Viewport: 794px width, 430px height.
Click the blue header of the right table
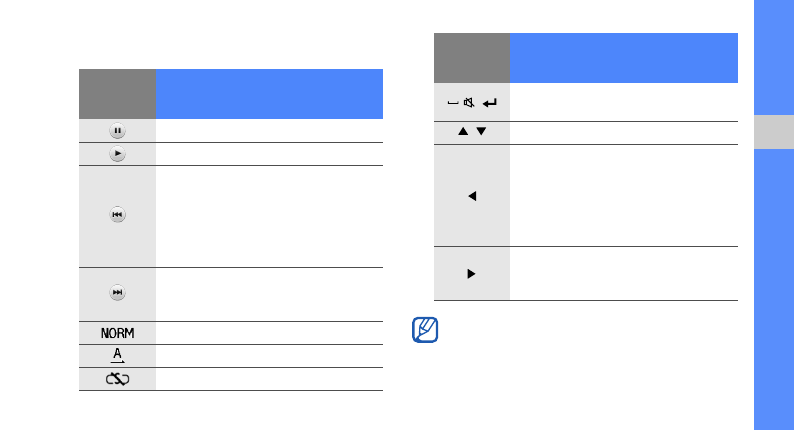pyautogui.click(x=624, y=58)
